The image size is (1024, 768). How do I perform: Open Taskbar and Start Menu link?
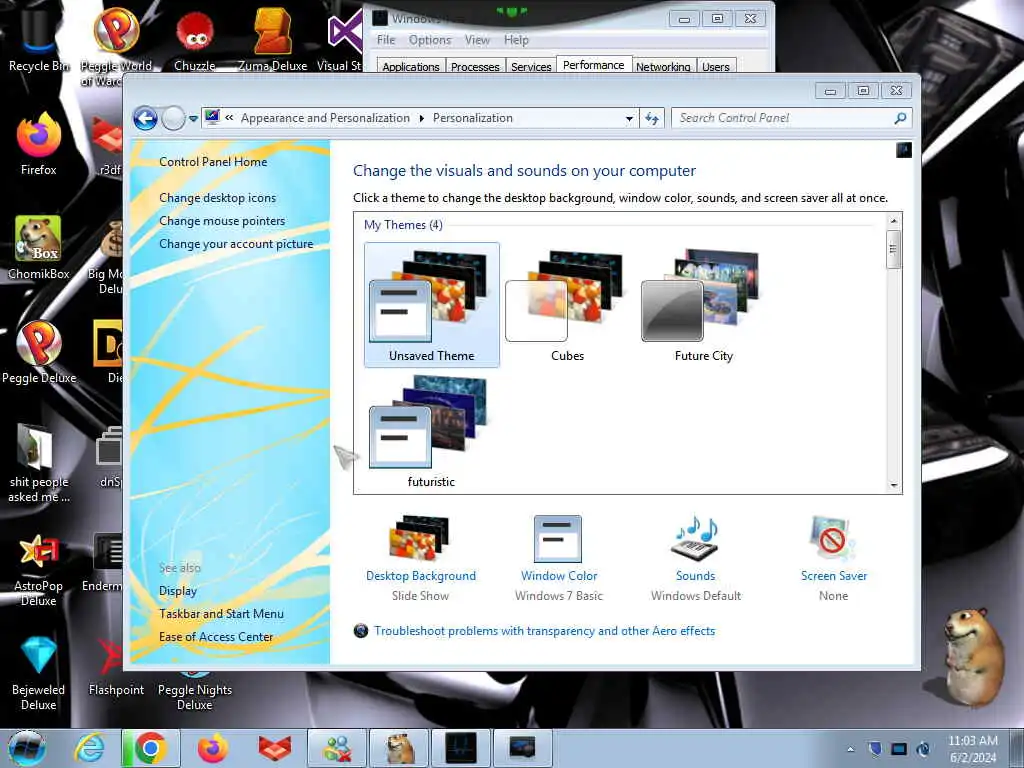coord(221,614)
